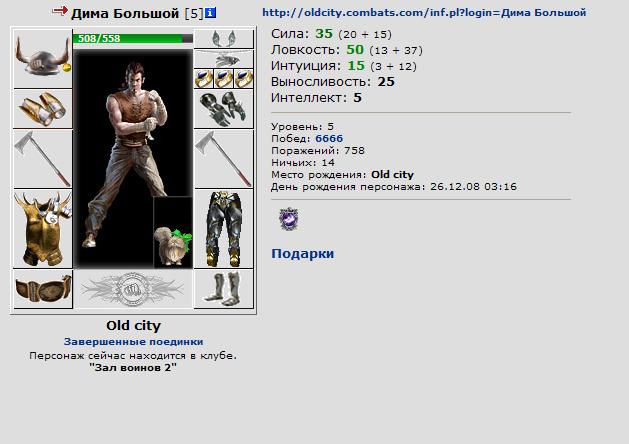Screen dimensions: 629x444
Task: Open the oldcity.combats.com profile URL link
Action: pyautogui.click(x=424, y=13)
